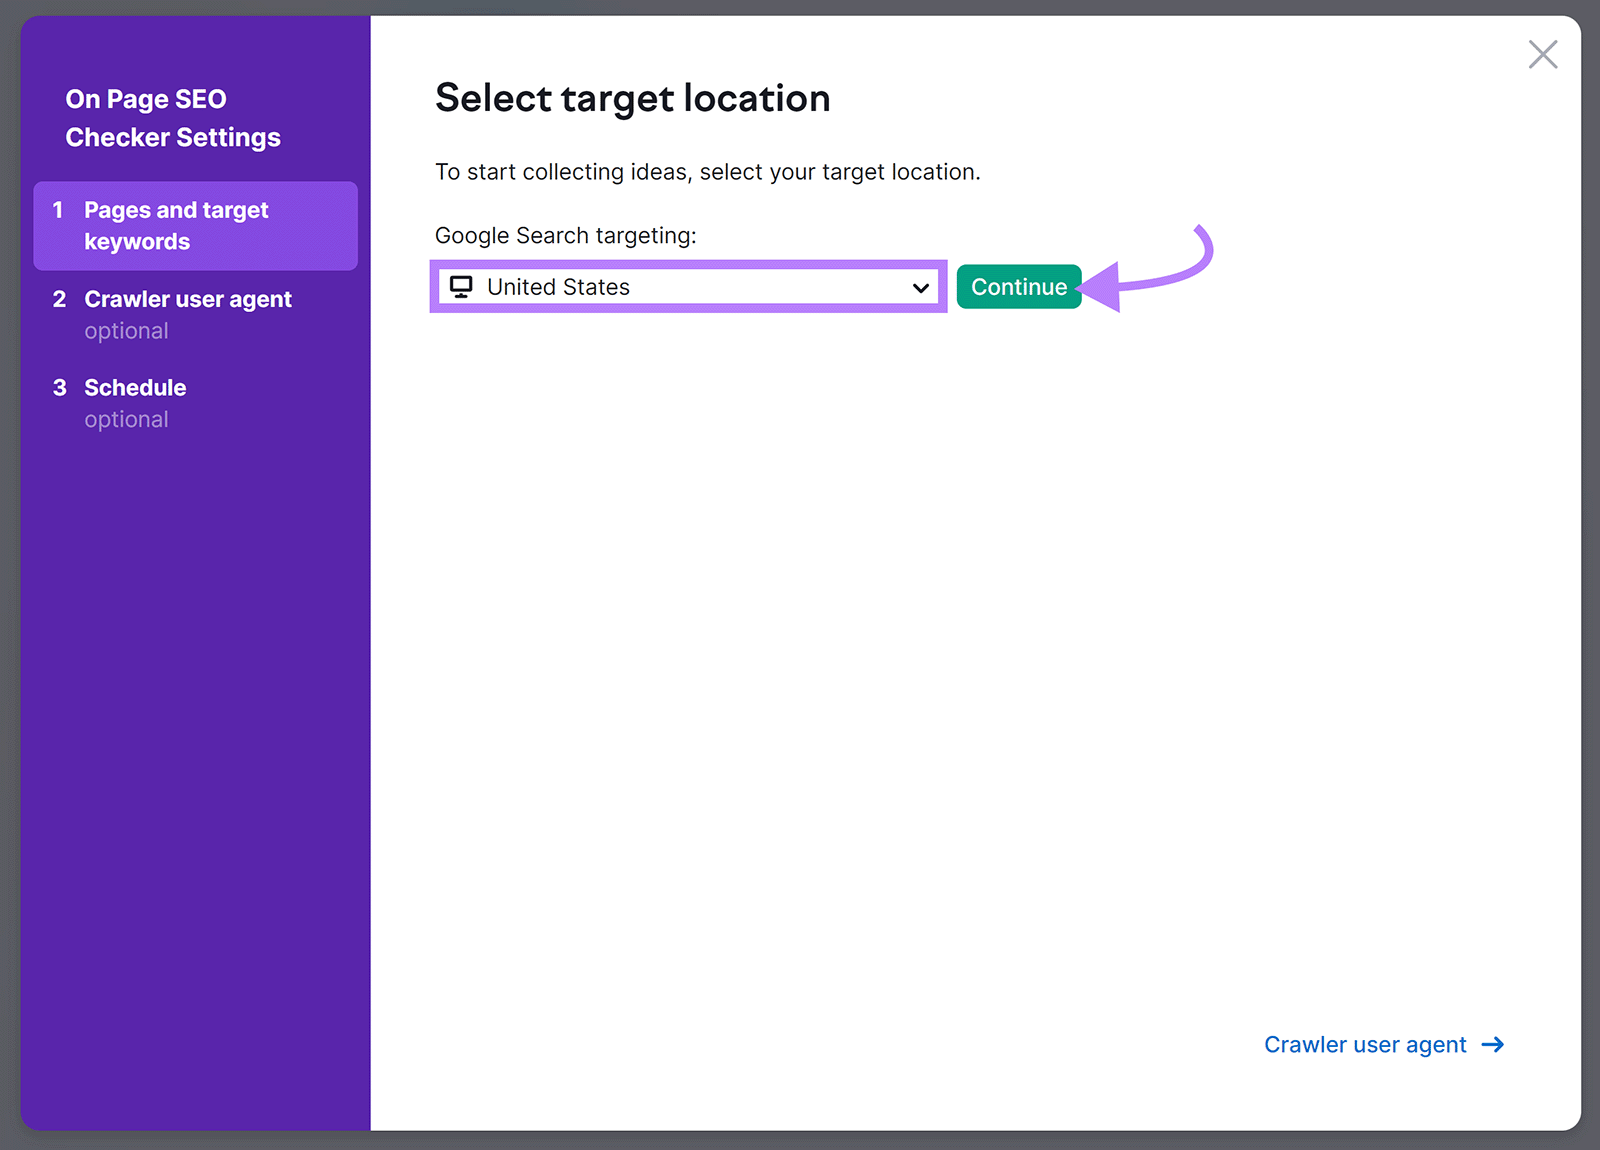Expand the United States location selector
Viewport: 1600px width, 1150px height.
click(687, 287)
